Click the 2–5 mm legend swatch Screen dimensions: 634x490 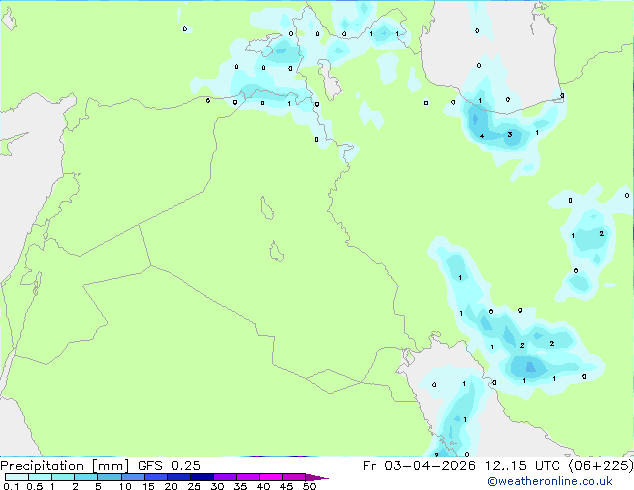coord(86,477)
